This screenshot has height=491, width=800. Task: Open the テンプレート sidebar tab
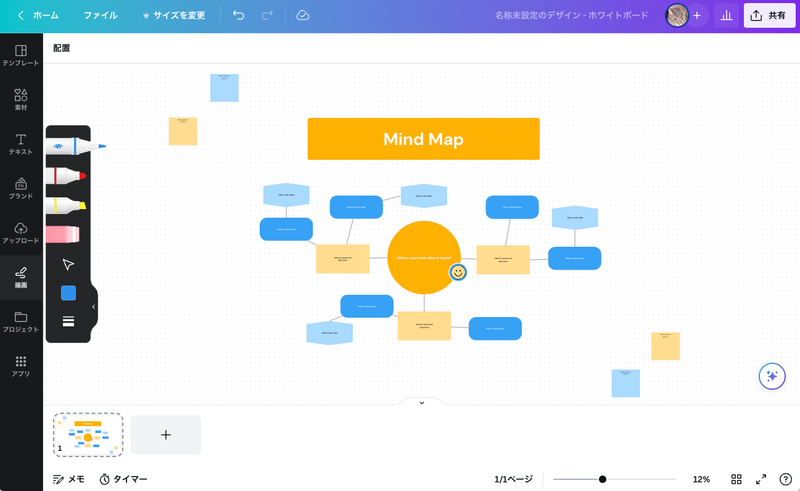pos(21,55)
